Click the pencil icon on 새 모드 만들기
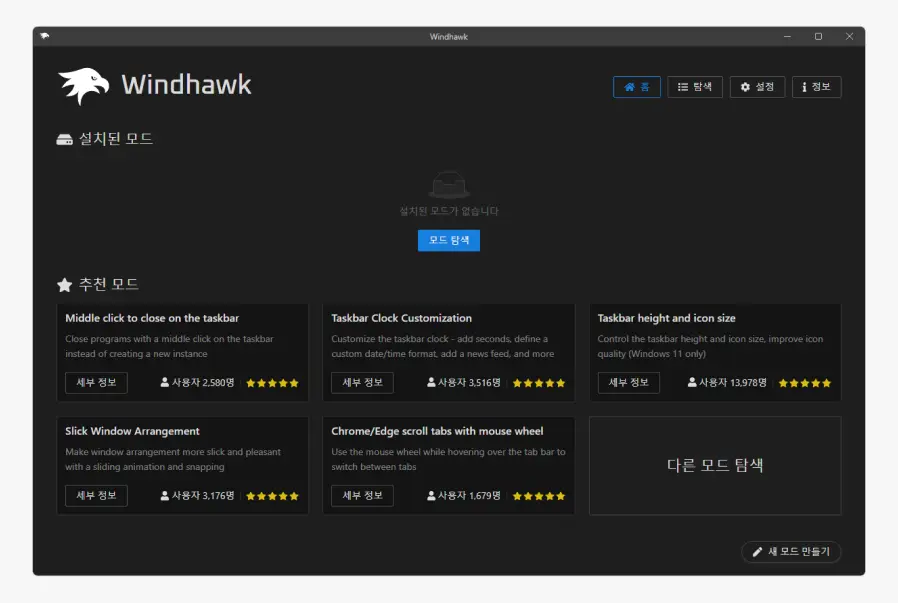 756,552
